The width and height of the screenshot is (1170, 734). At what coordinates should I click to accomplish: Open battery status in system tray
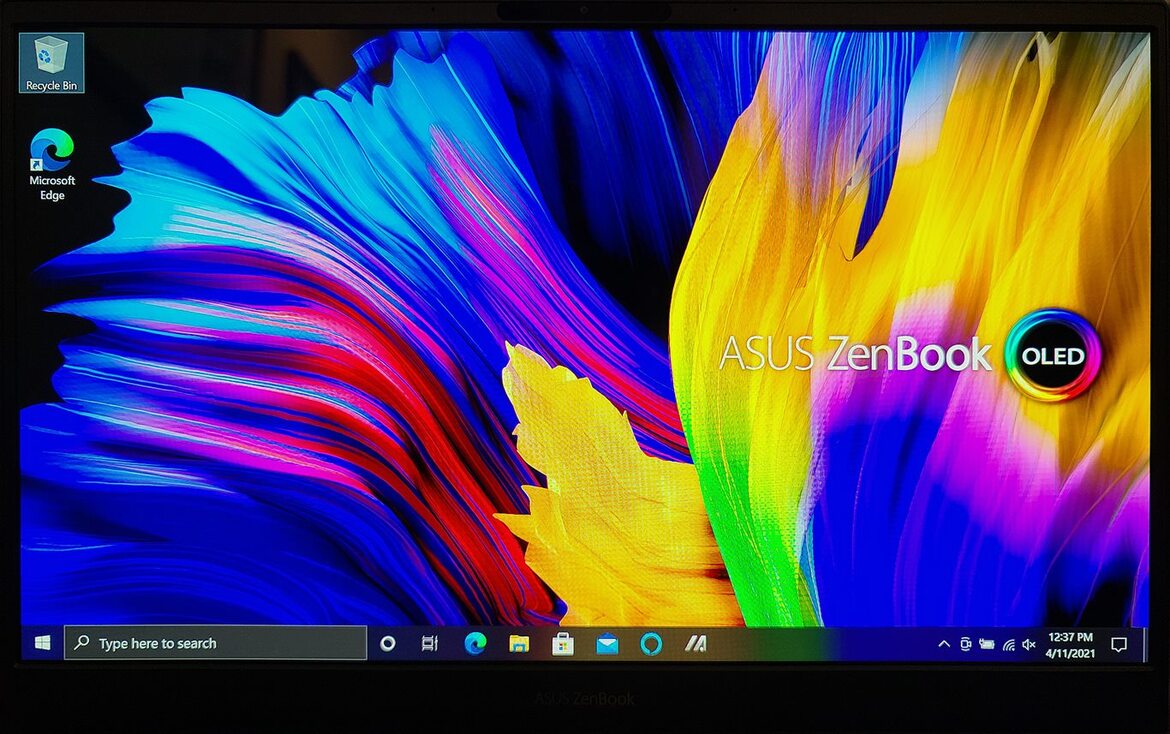click(x=986, y=644)
